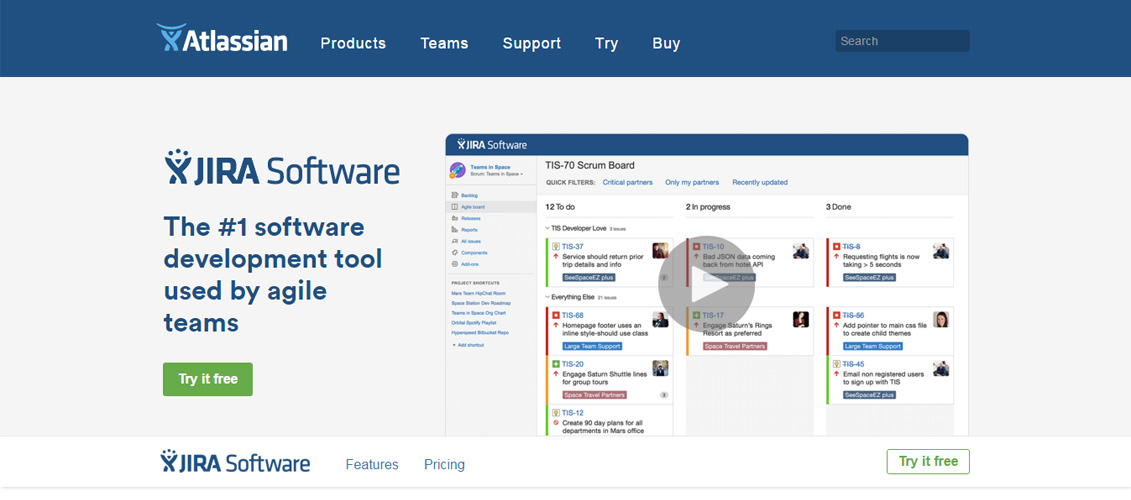Open the Support menu
Screen dimensions: 1131x500
pyautogui.click(x=532, y=43)
